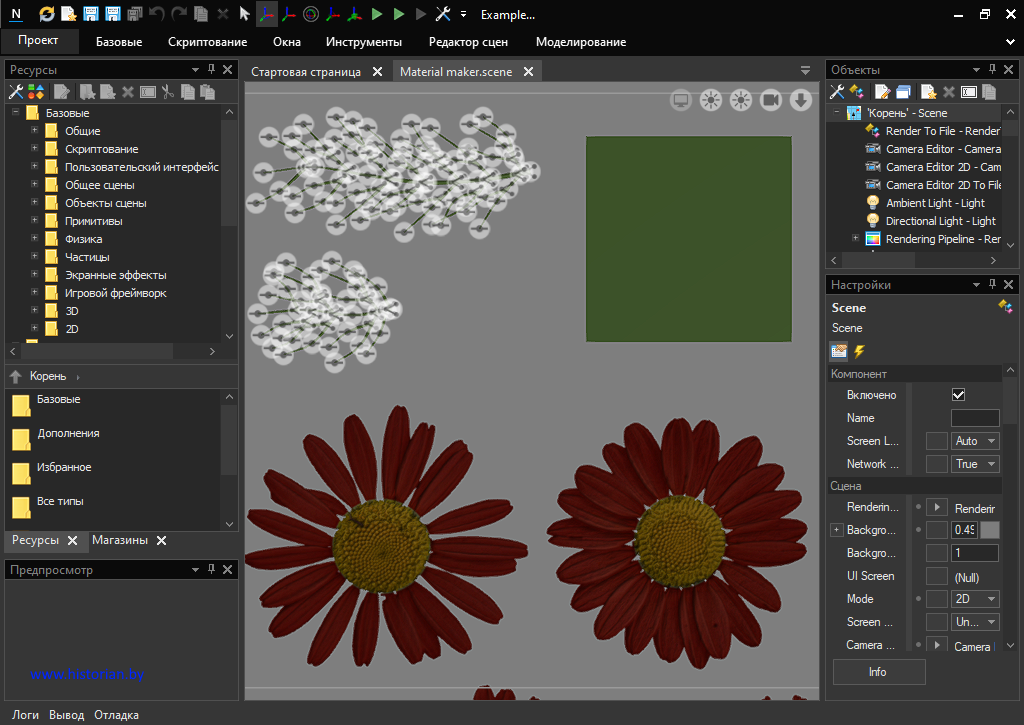Select the rotate tool with circular icon
1024x725 pixels.
pyautogui.click(x=310, y=14)
